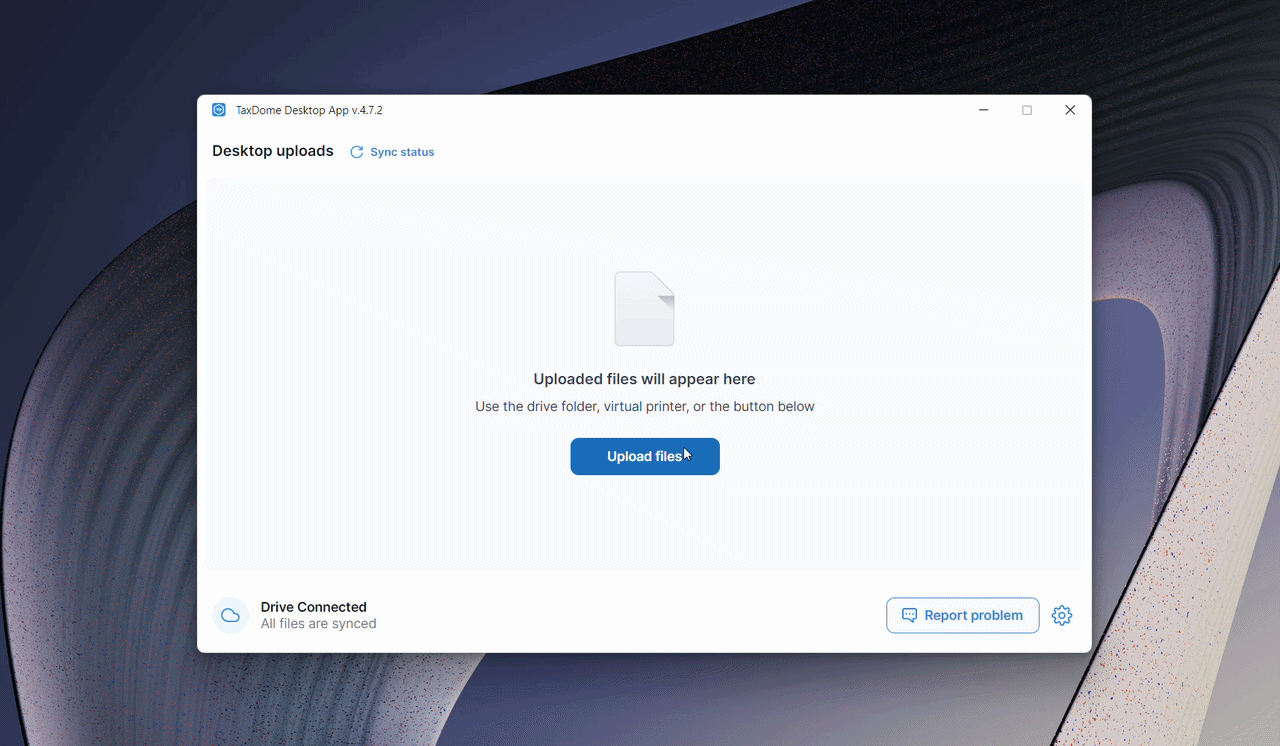Click the blank document placeholder icon
This screenshot has height=746, width=1280.
(x=644, y=309)
